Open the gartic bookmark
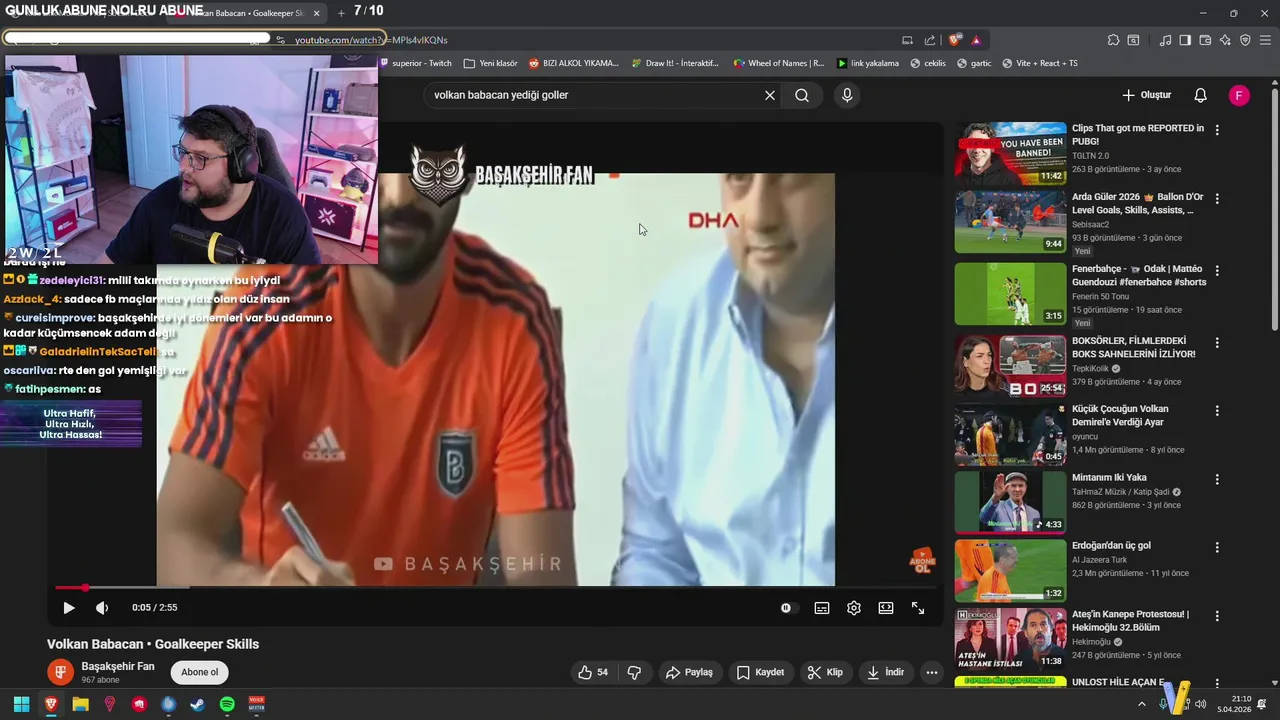1280x720 pixels. [x=975, y=63]
